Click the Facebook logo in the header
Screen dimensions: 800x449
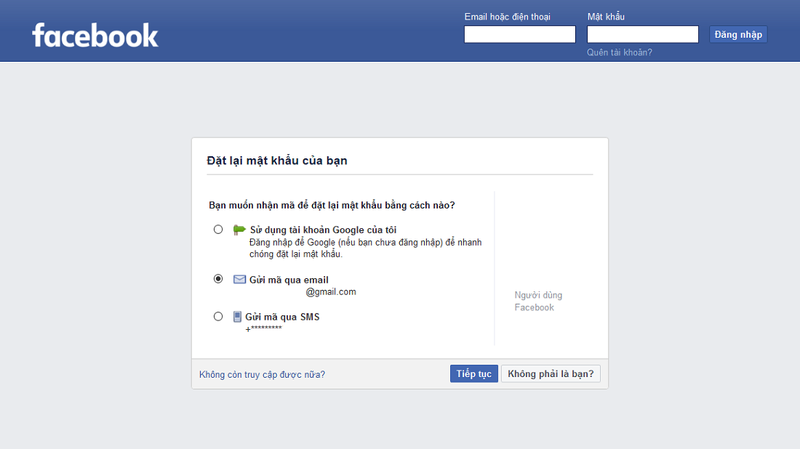[95, 35]
